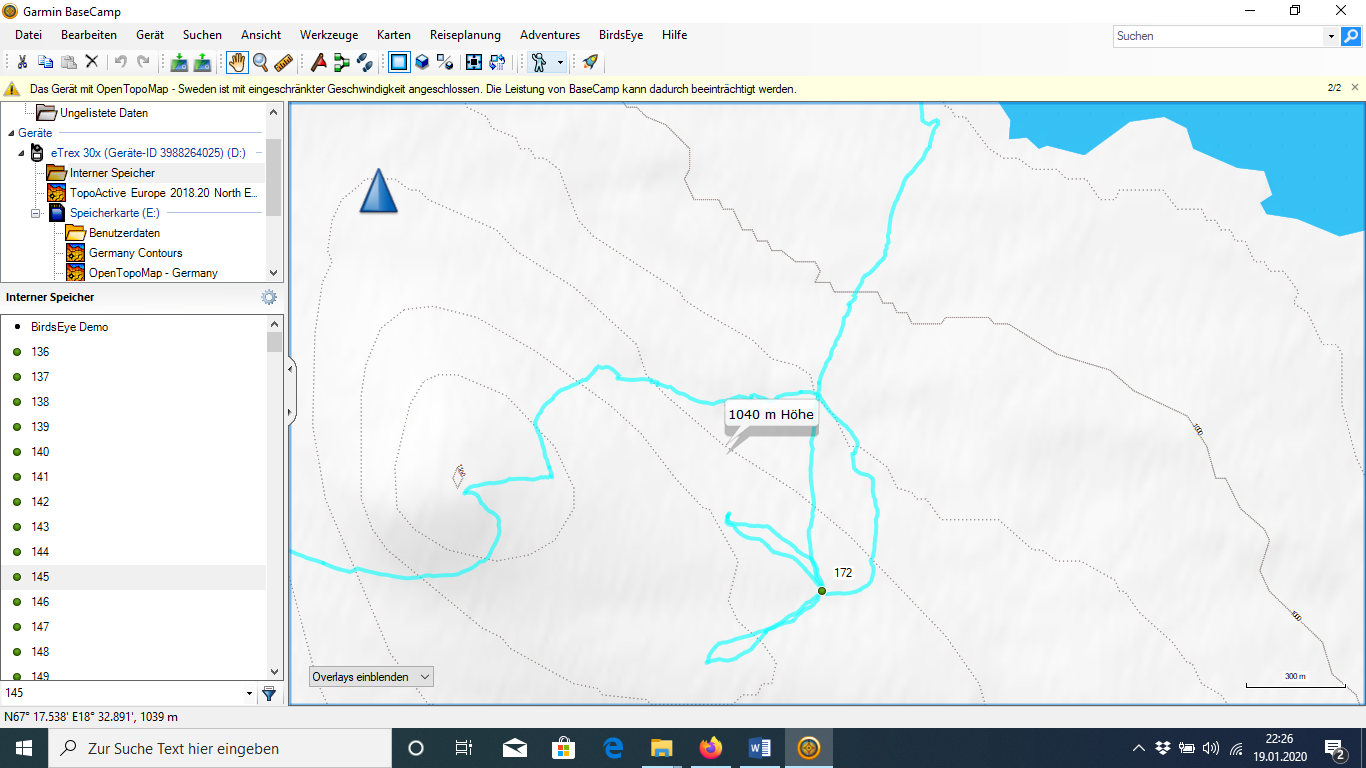Switch to 2D map view icon
Screen dimensions: 1366x768
pos(399,62)
